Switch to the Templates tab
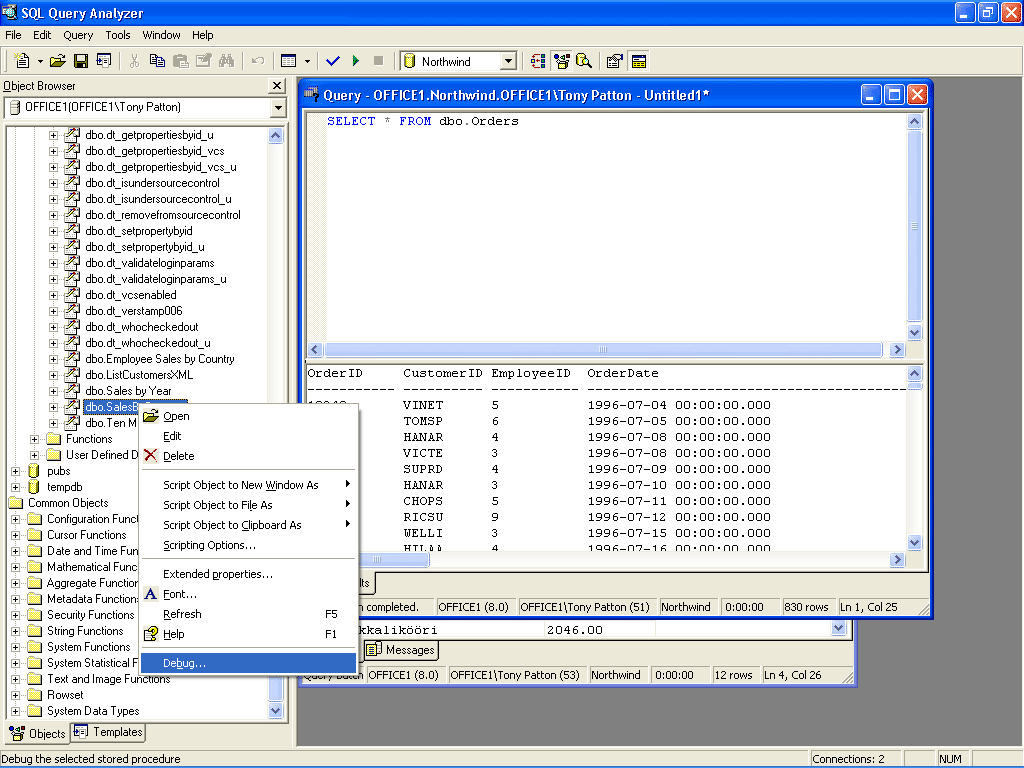Image resolution: width=1024 pixels, height=768 pixels. pyautogui.click(x=107, y=733)
